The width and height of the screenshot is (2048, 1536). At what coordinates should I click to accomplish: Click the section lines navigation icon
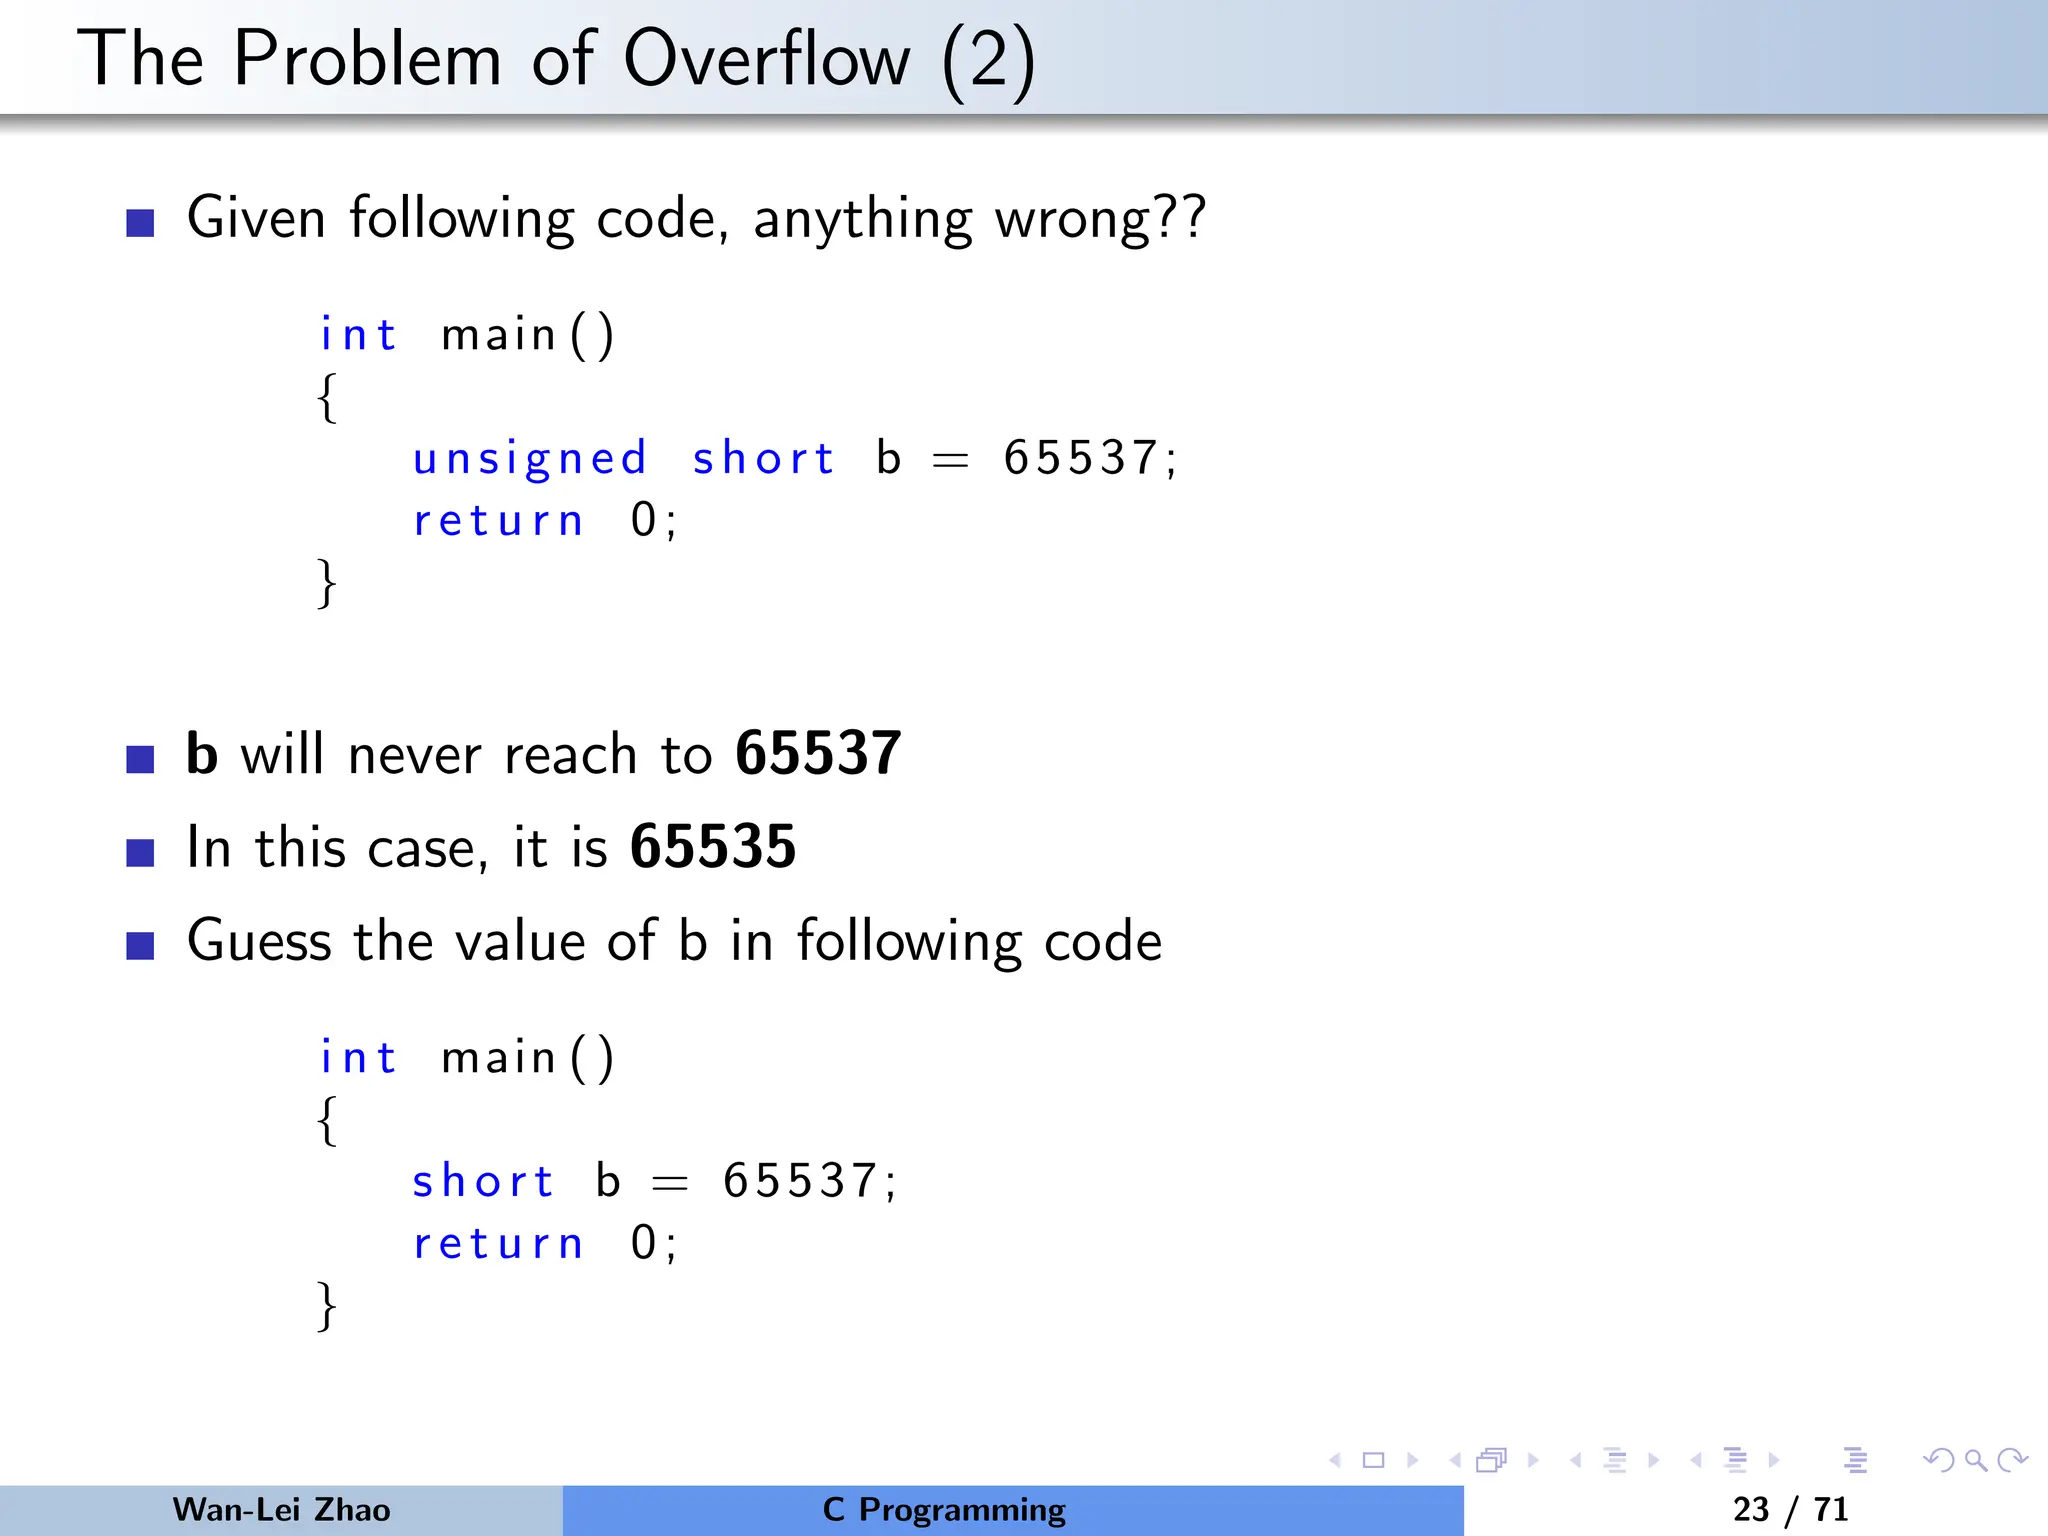pyautogui.click(x=1735, y=1461)
